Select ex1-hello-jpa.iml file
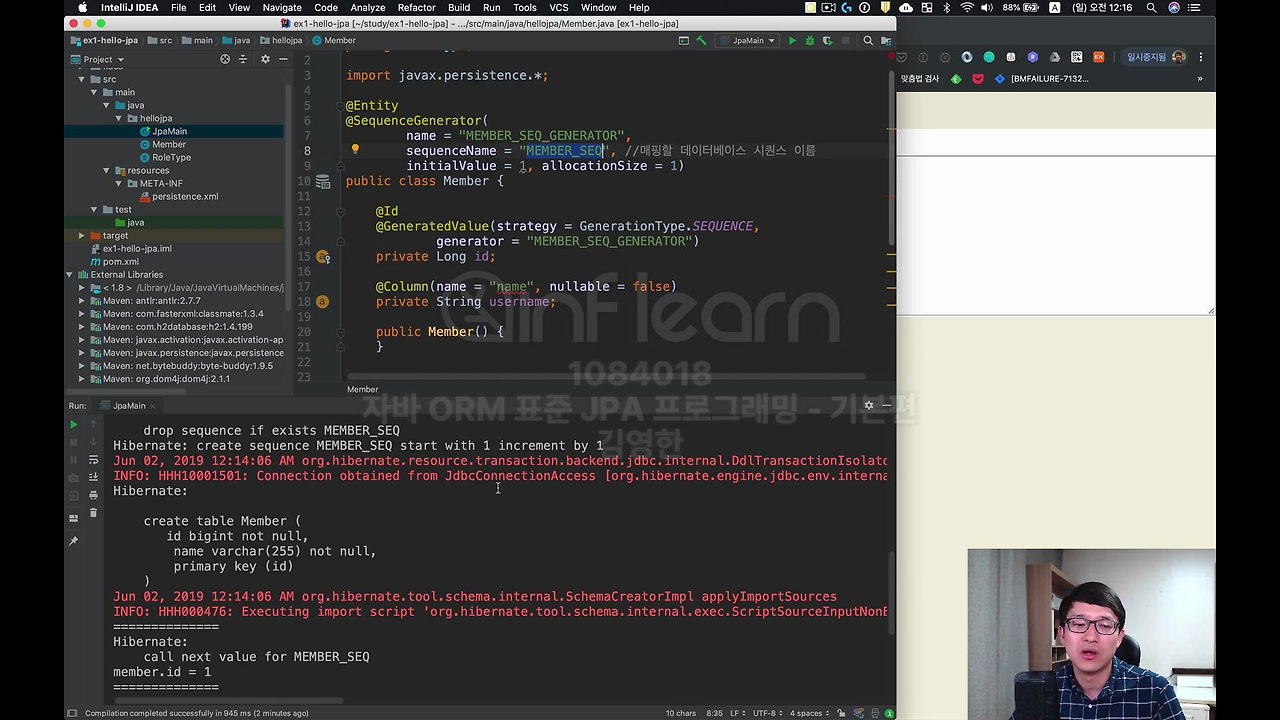The height and width of the screenshot is (720, 1280). point(137,248)
